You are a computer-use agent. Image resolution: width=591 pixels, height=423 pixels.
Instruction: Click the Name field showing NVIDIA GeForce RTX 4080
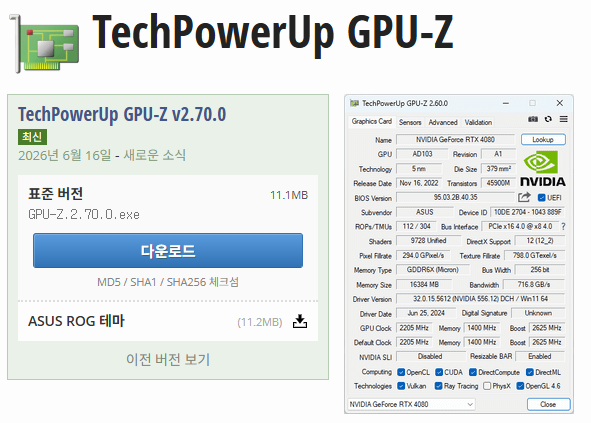click(455, 139)
